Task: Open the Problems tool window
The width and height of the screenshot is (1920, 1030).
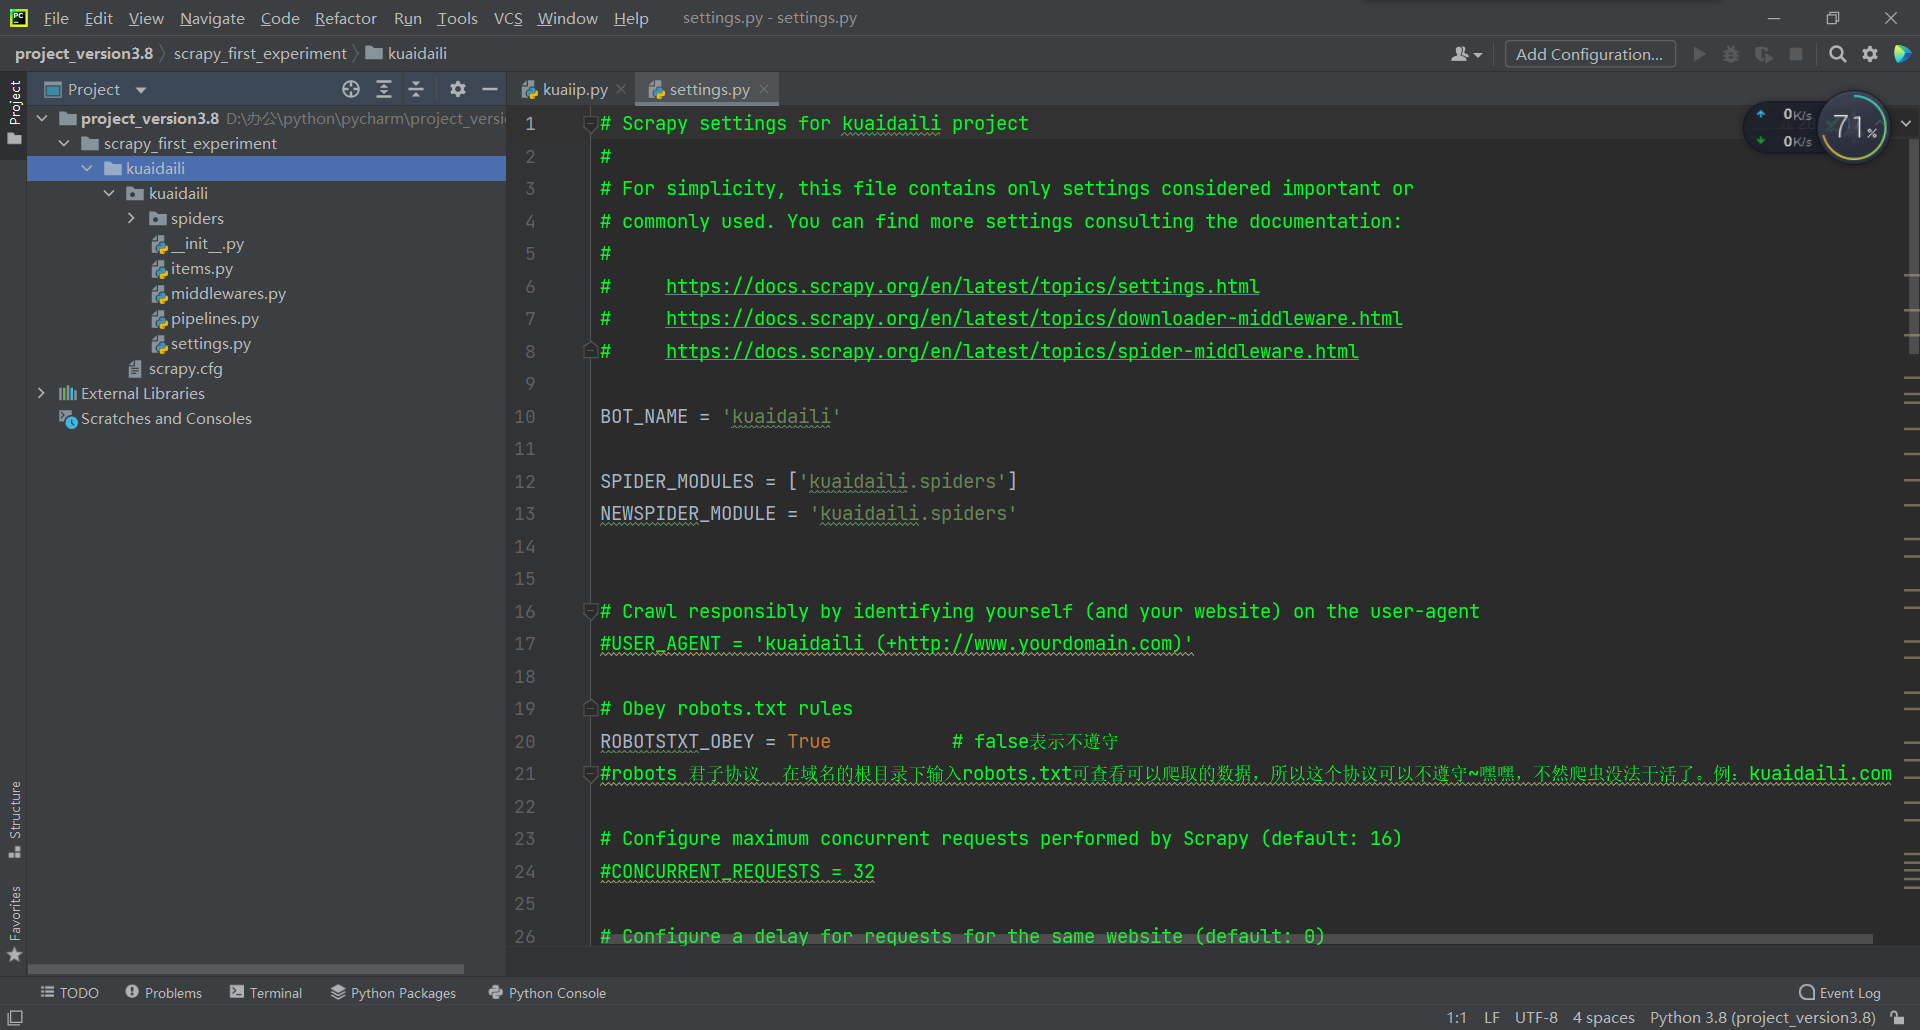Action: coord(164,992)
